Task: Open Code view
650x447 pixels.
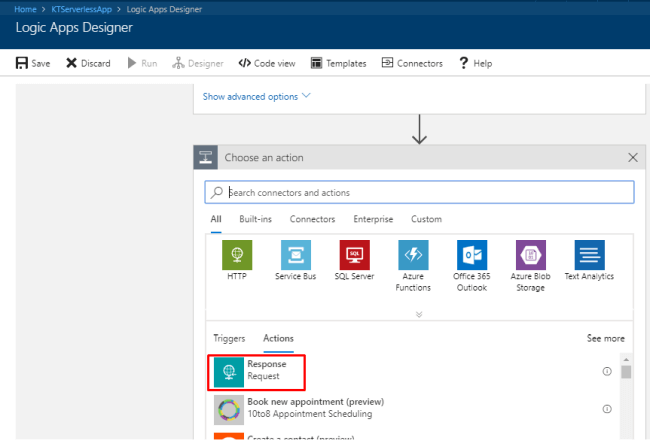Action: (x=267, y=63)
